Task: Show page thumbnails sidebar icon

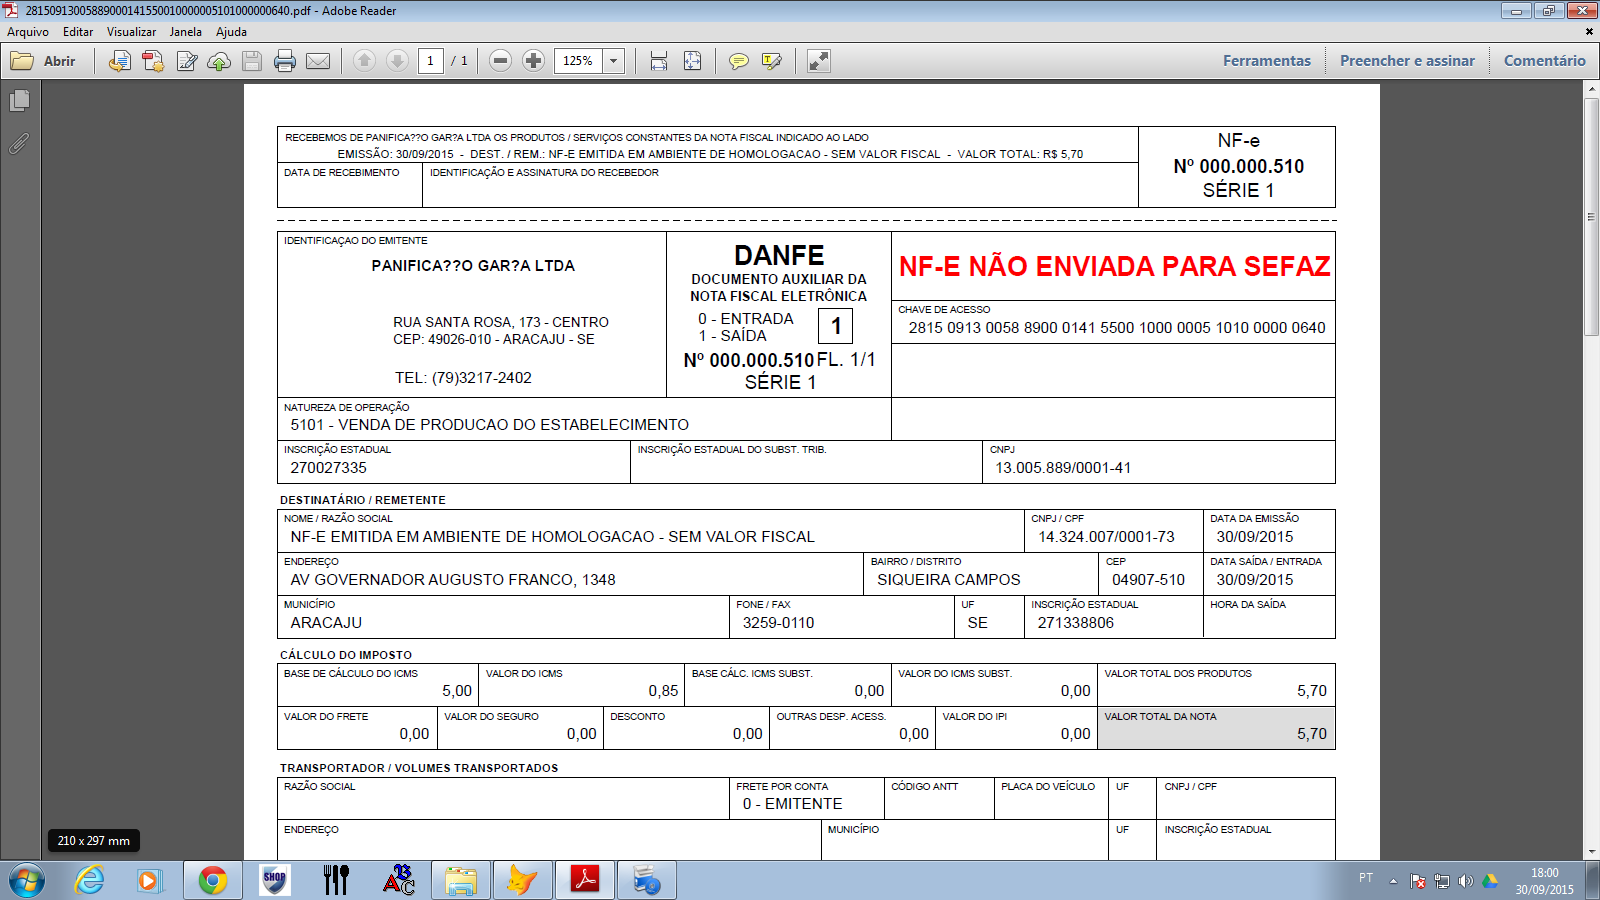Action: [19, 101]
